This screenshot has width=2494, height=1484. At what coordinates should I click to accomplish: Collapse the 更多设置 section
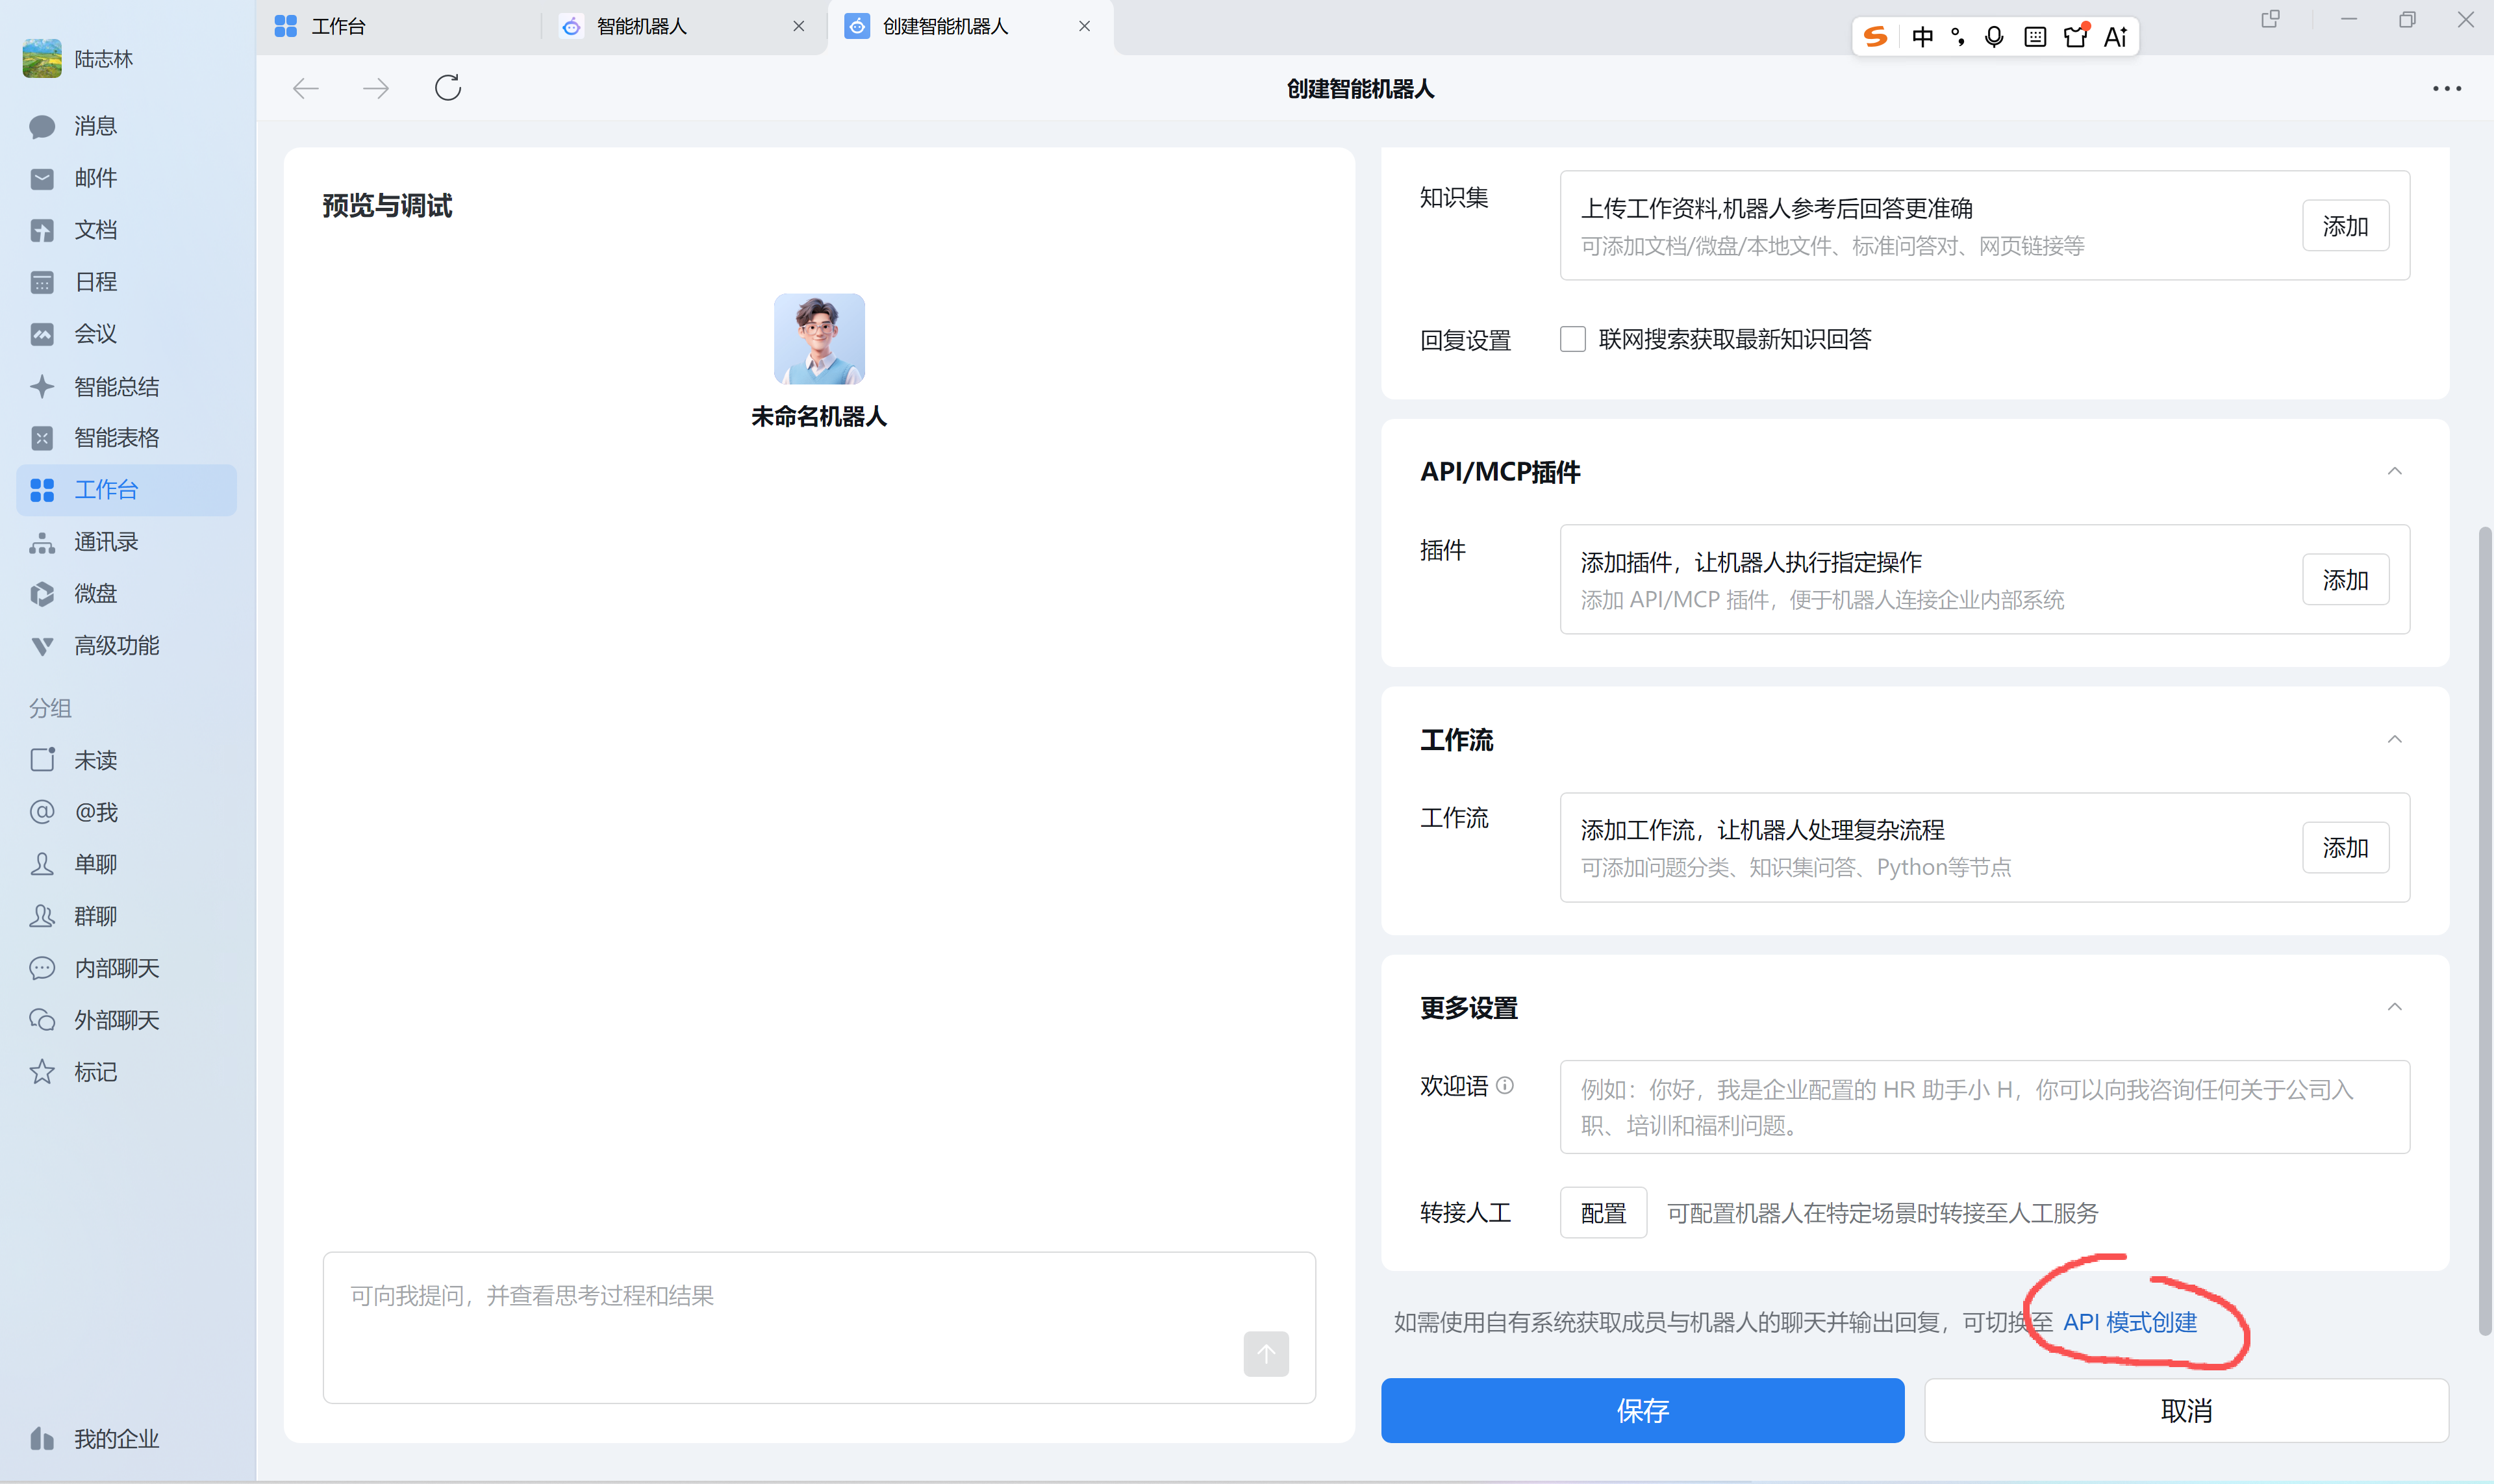(x=2395, y=1008)
